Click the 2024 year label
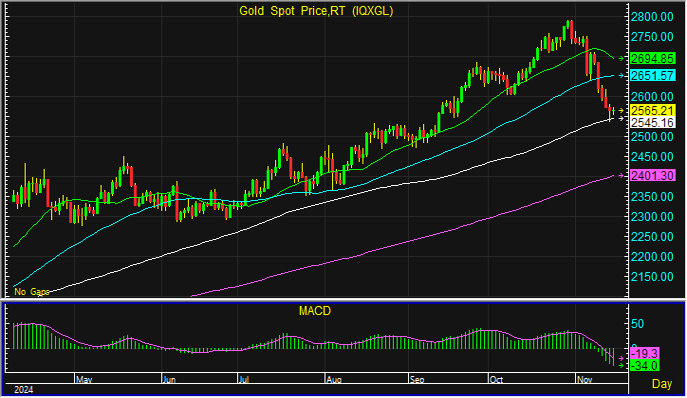The width and height of the screenshot is (687, 398). [x=24, y=390]
